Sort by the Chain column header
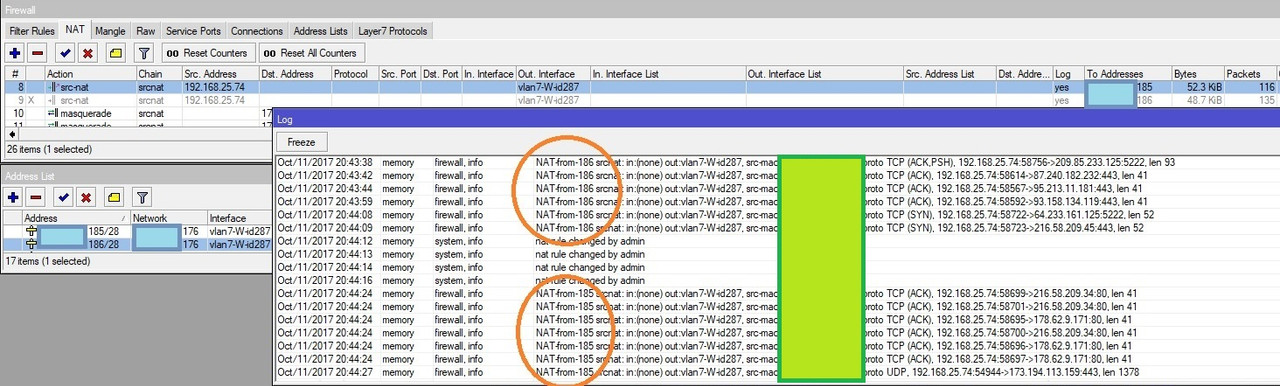This screenshot has height=386, width=1280. click(159, 74)
